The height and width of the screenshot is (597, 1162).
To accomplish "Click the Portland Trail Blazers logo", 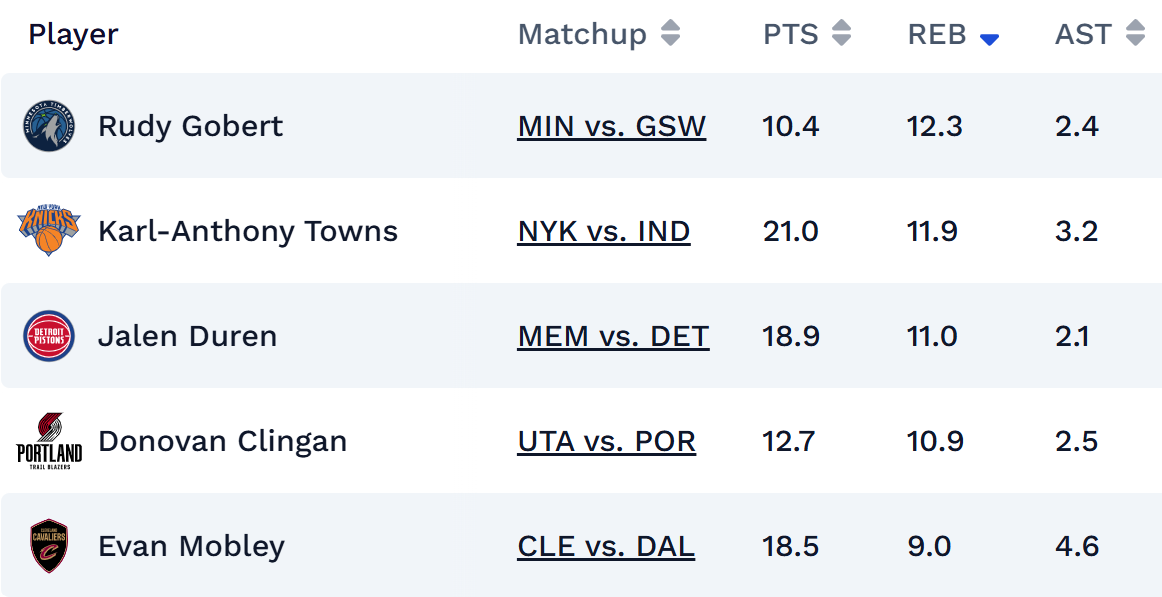I will (x=49, y=441).
